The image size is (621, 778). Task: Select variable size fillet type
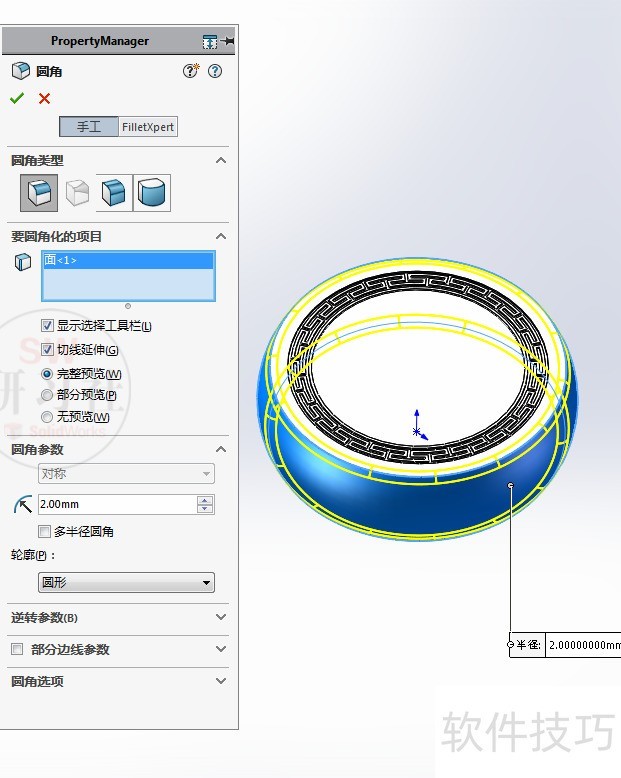tap(77, 193)
